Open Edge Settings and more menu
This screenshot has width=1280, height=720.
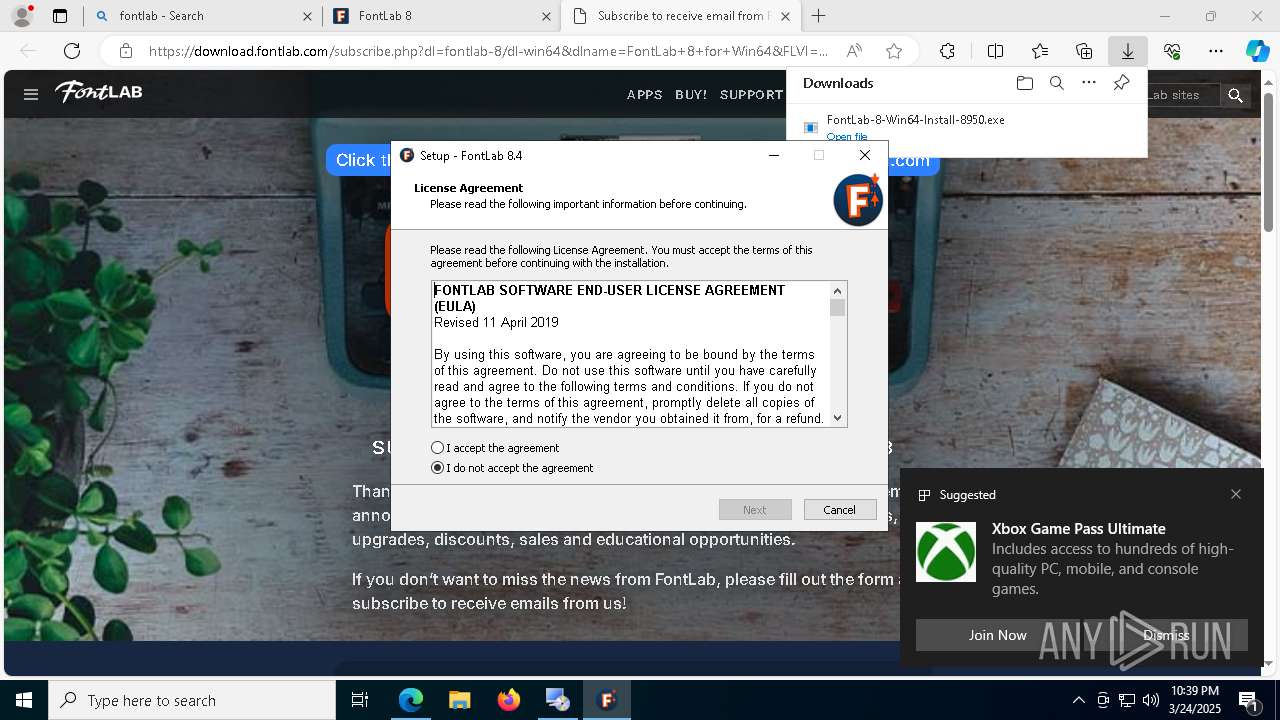(1216, 51)
